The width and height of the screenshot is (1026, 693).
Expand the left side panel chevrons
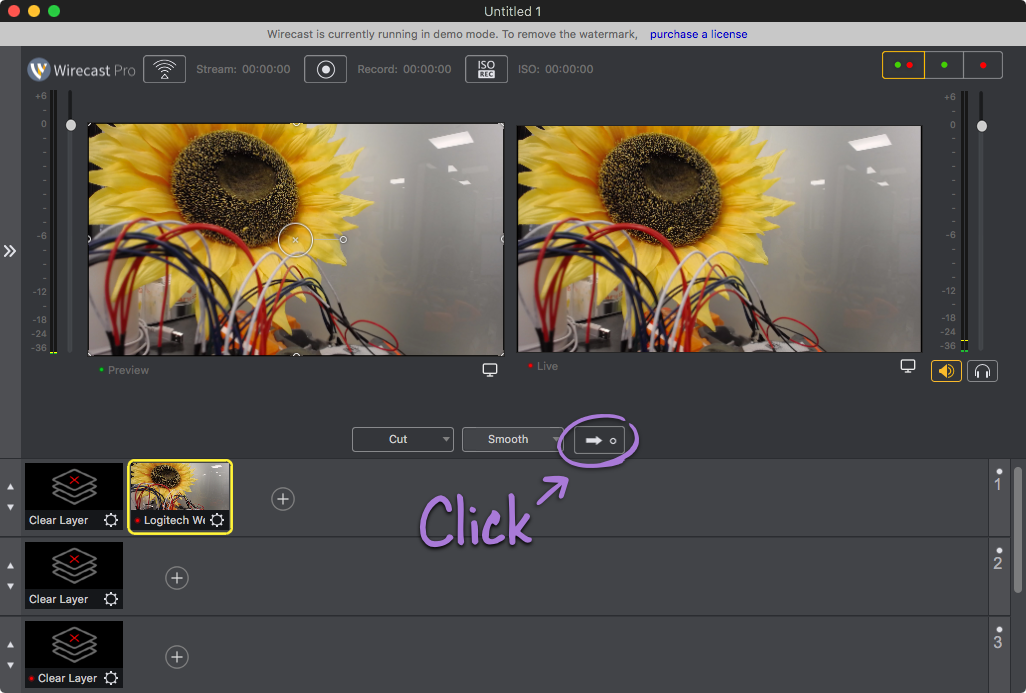point(10,251)
